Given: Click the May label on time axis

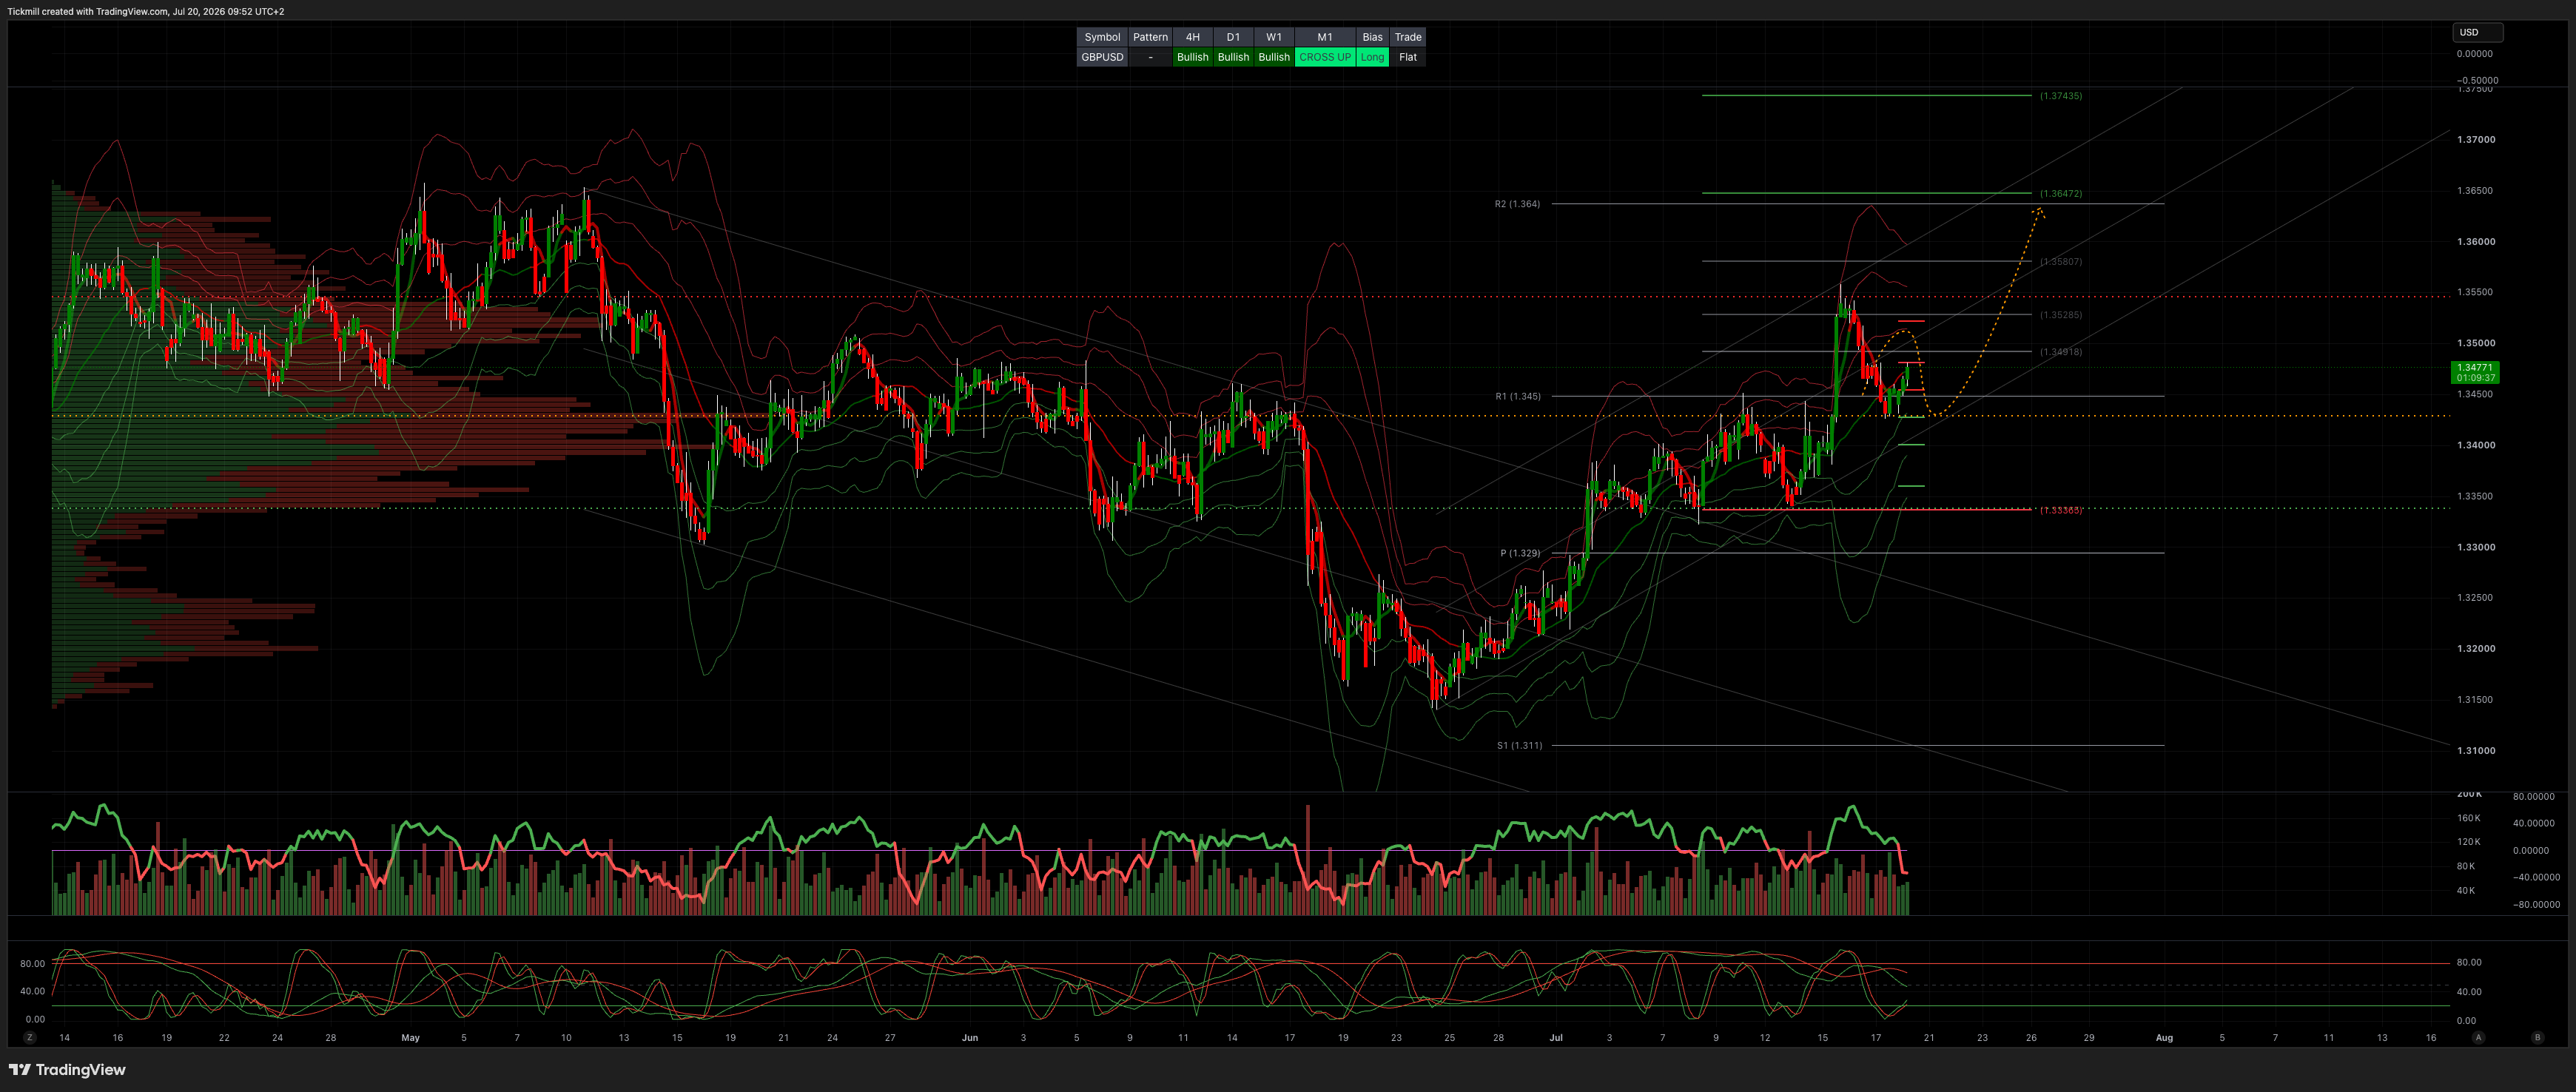Looking at the screenshot, I should point(410,1038).
